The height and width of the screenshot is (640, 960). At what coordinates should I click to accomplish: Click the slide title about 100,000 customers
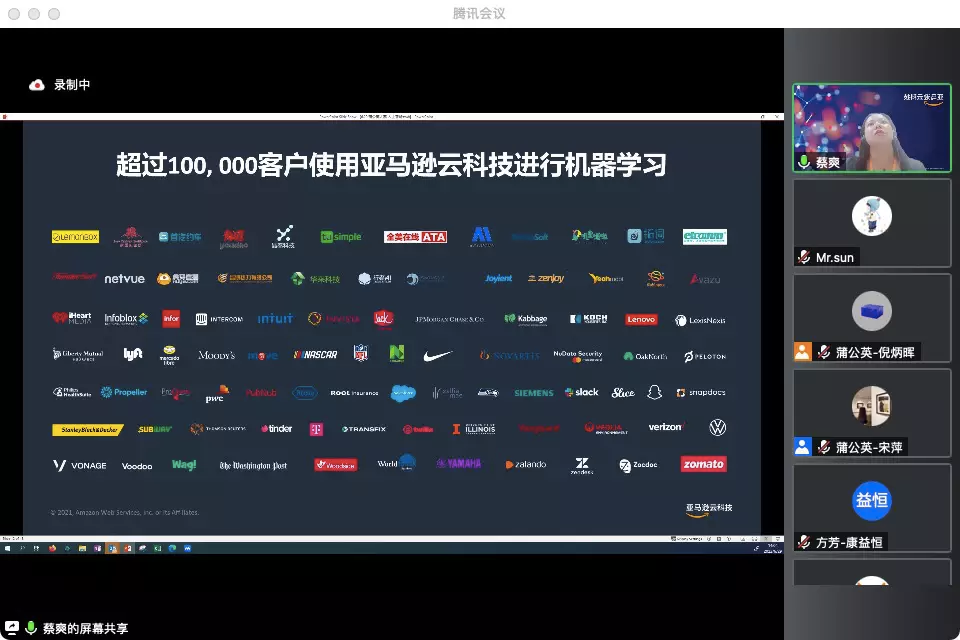coord(391,165)
